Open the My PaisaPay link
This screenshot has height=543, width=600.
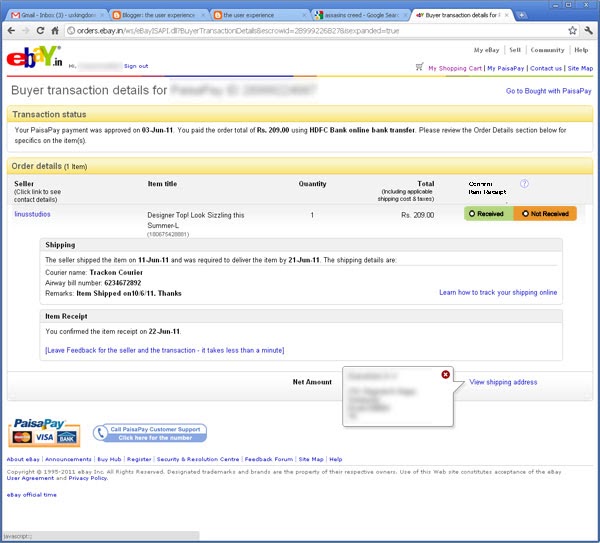(x=505, y=68)
